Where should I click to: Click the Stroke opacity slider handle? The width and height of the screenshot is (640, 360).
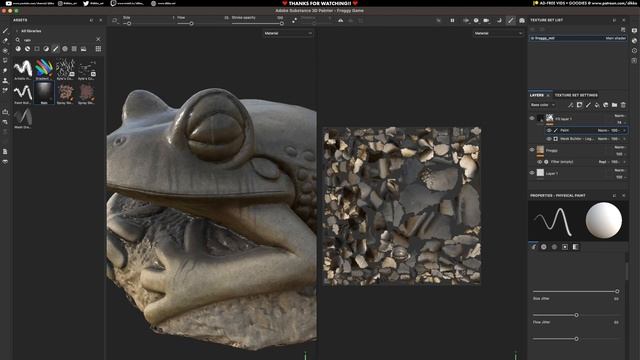coord(282,24)
